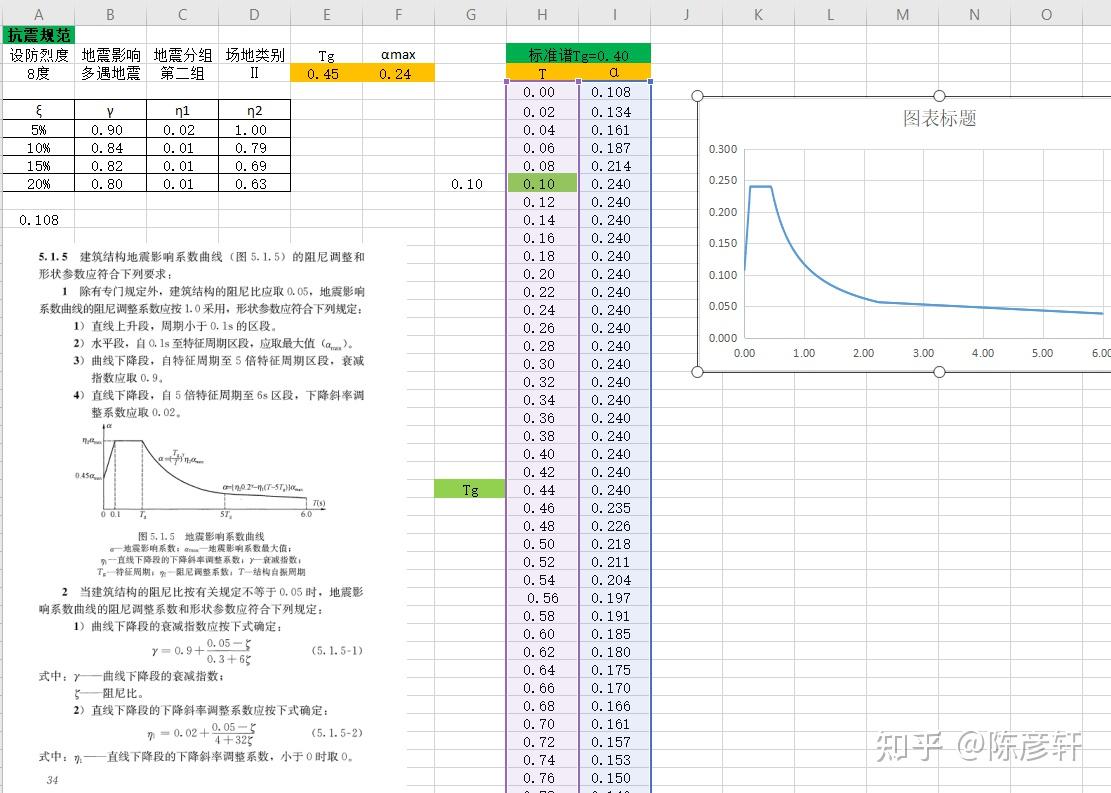
Task: Select the green Tg label cell
Action: [x=470, y=489]
